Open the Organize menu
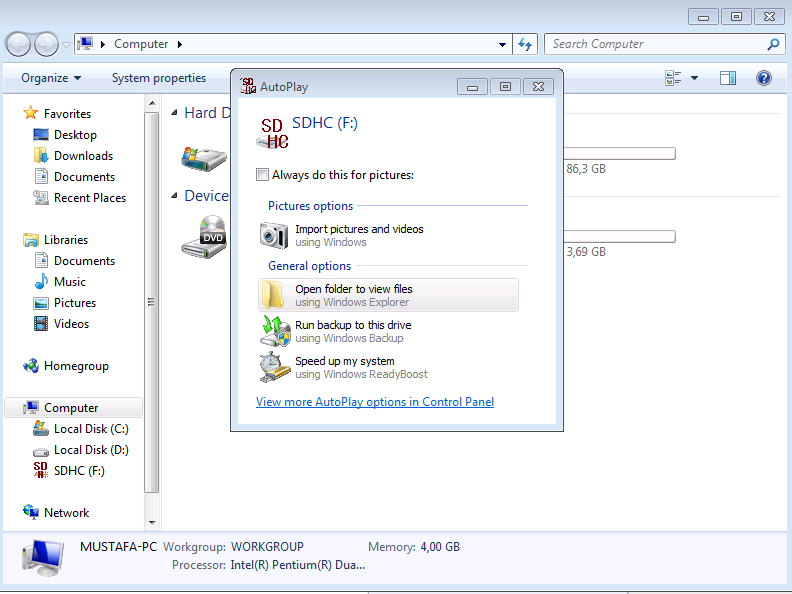792x594 pixels. coord(51,78)
